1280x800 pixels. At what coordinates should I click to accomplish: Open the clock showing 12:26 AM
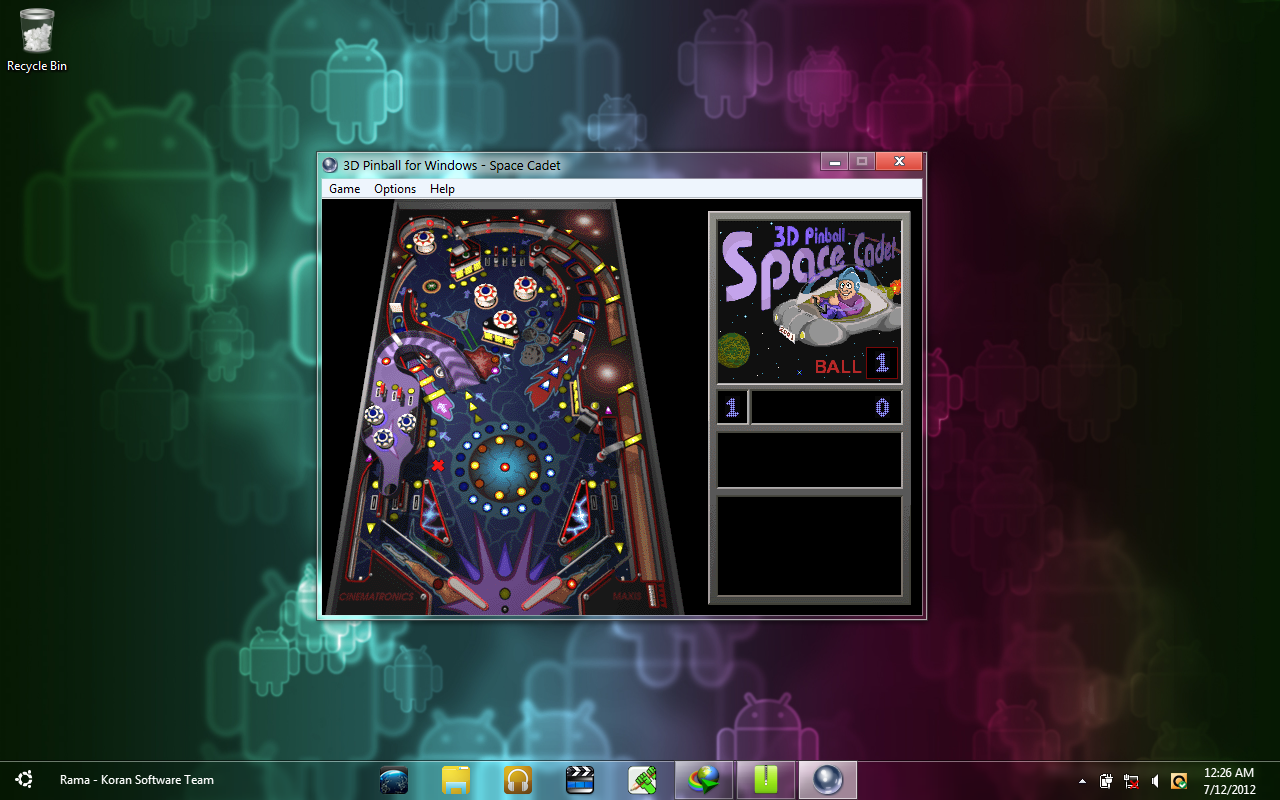click(x=1229, y=781)
